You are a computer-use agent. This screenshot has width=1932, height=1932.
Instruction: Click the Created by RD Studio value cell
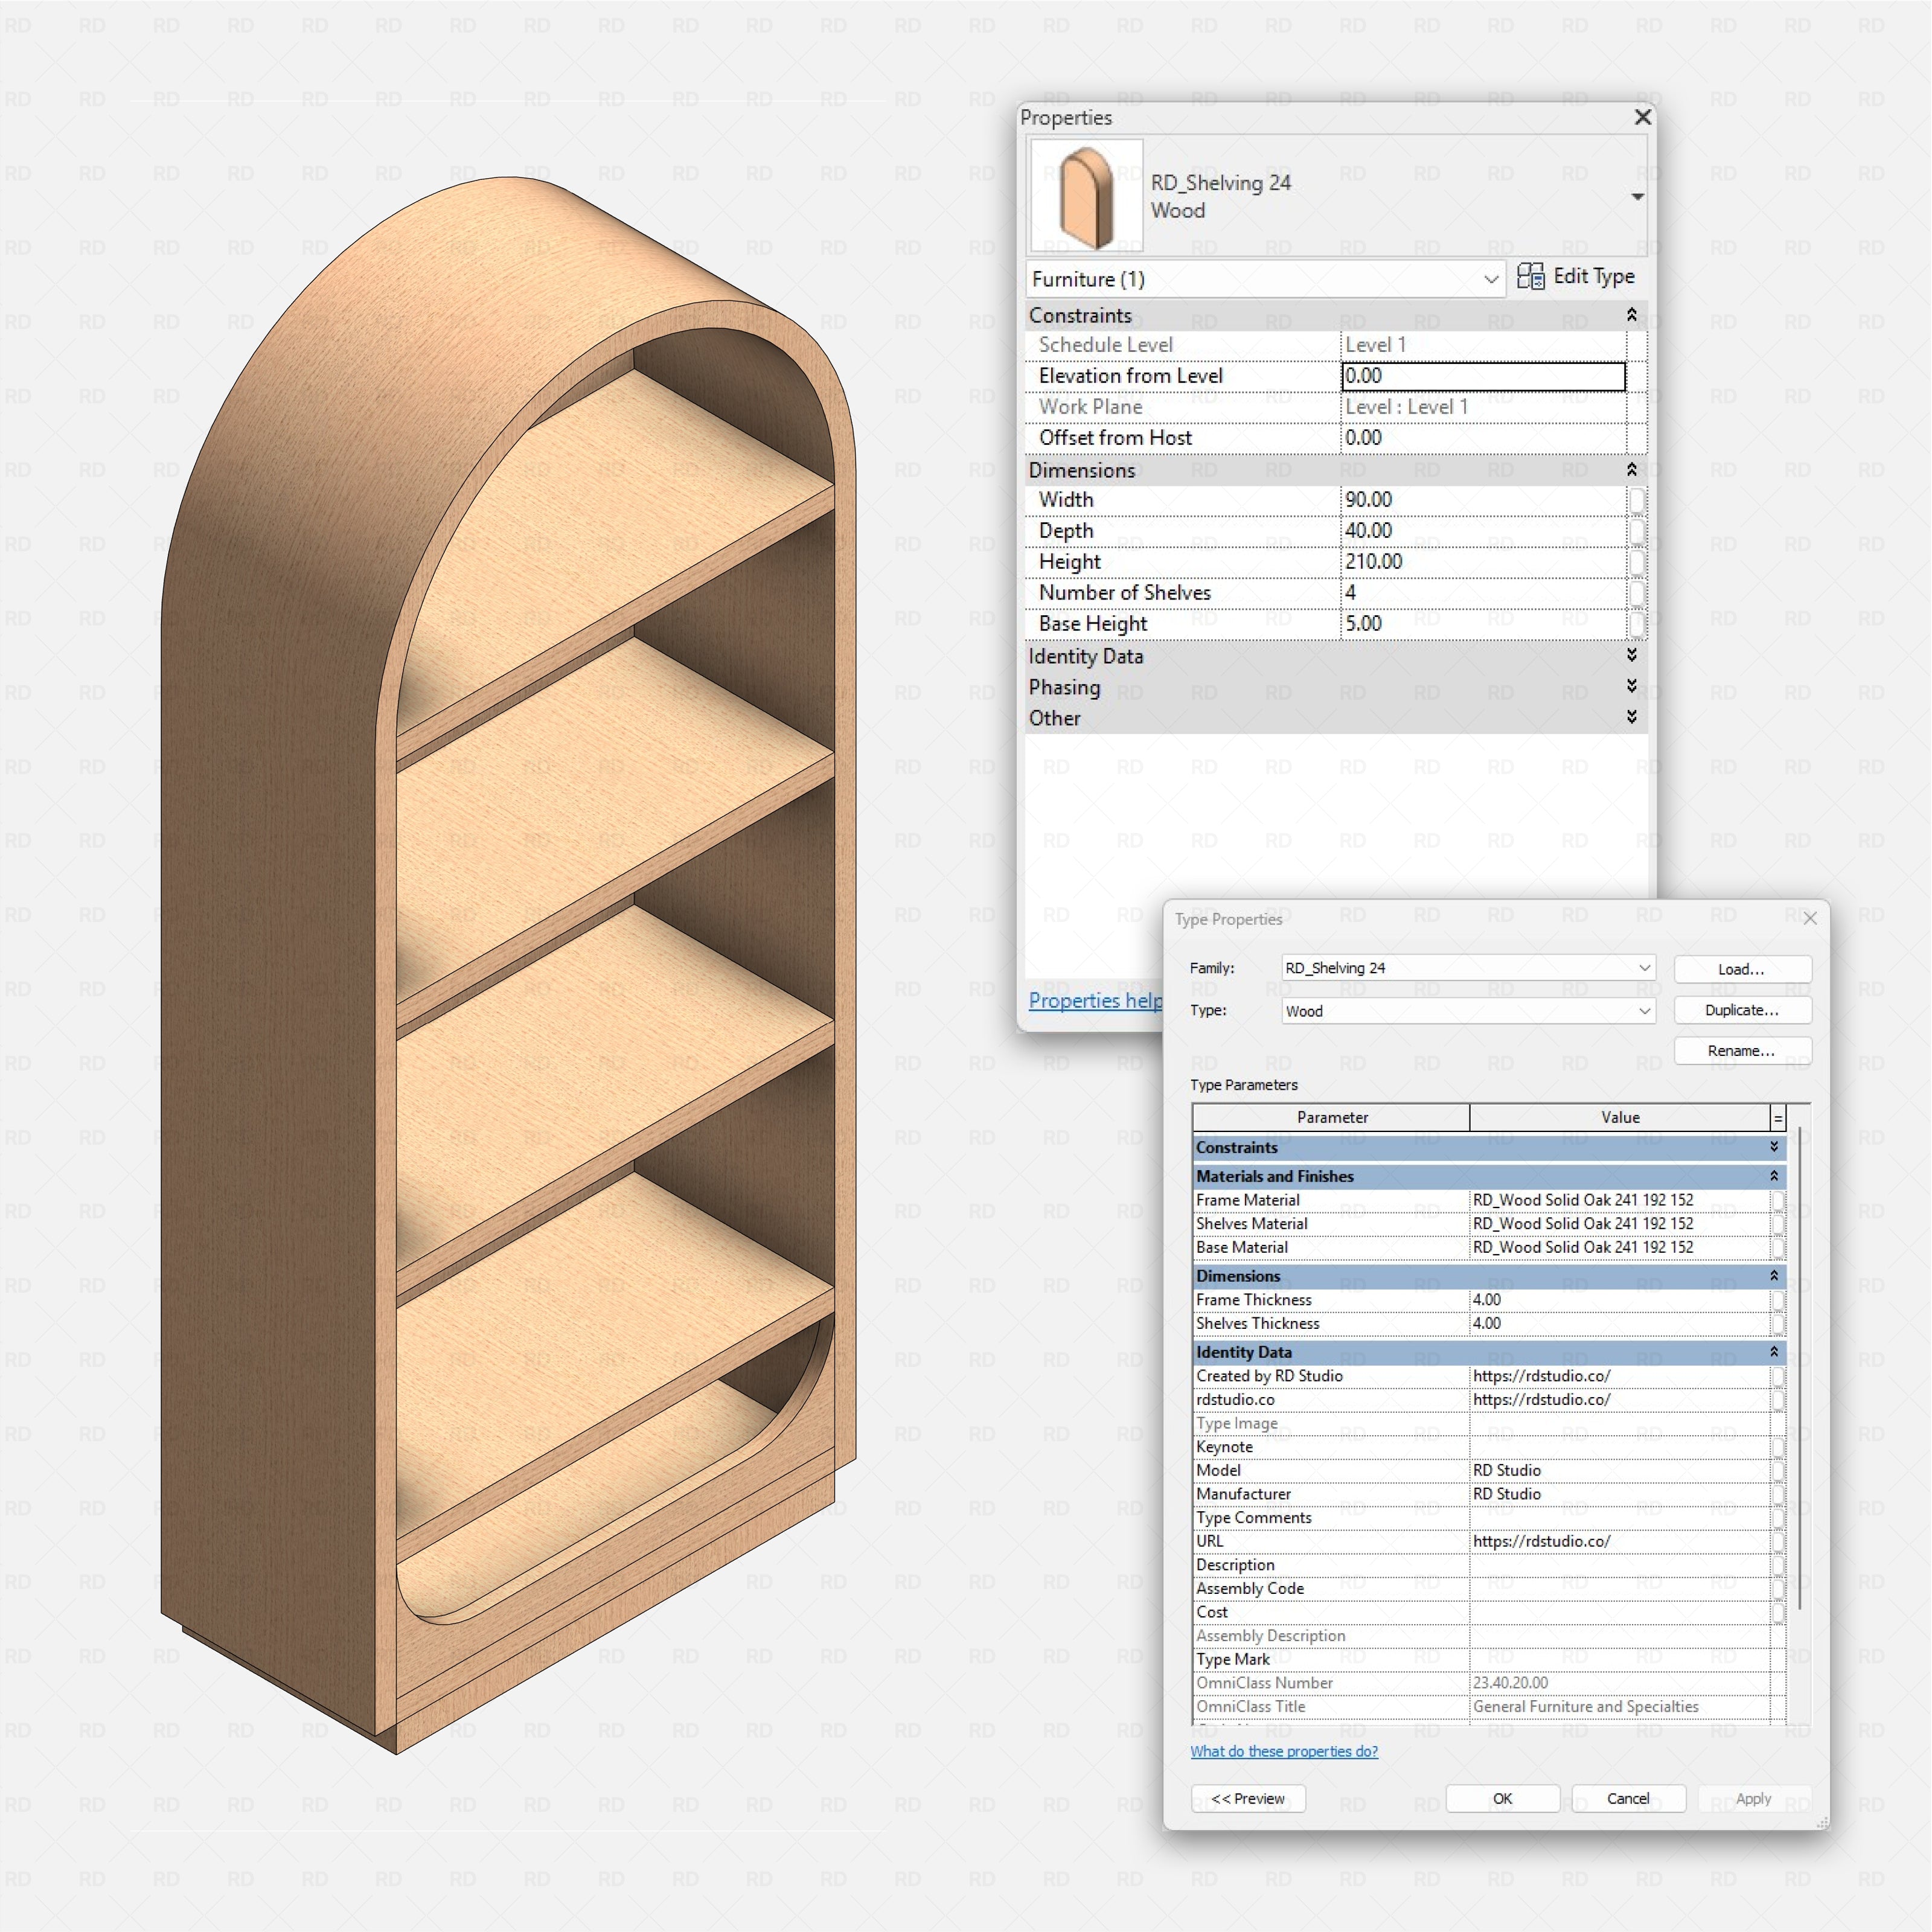point(1619,1376)
